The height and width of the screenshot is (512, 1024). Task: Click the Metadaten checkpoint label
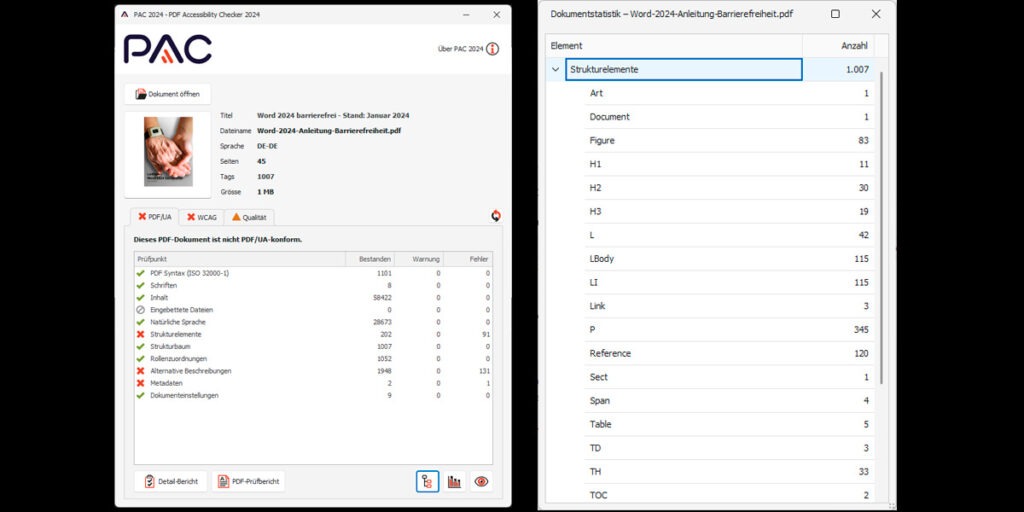(x=167, y=383)
